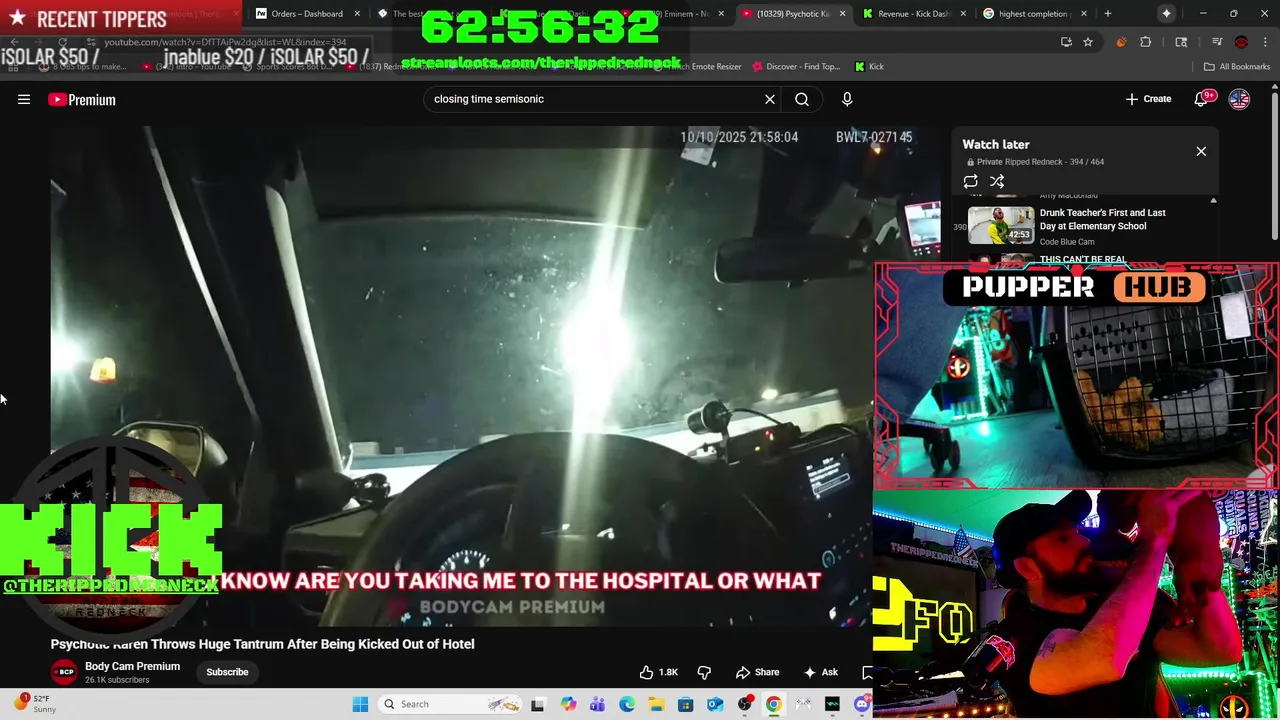This screenshot has height=720, width=1280.
Task: Dislike the video with thumbs down
Action: point(704,672)
